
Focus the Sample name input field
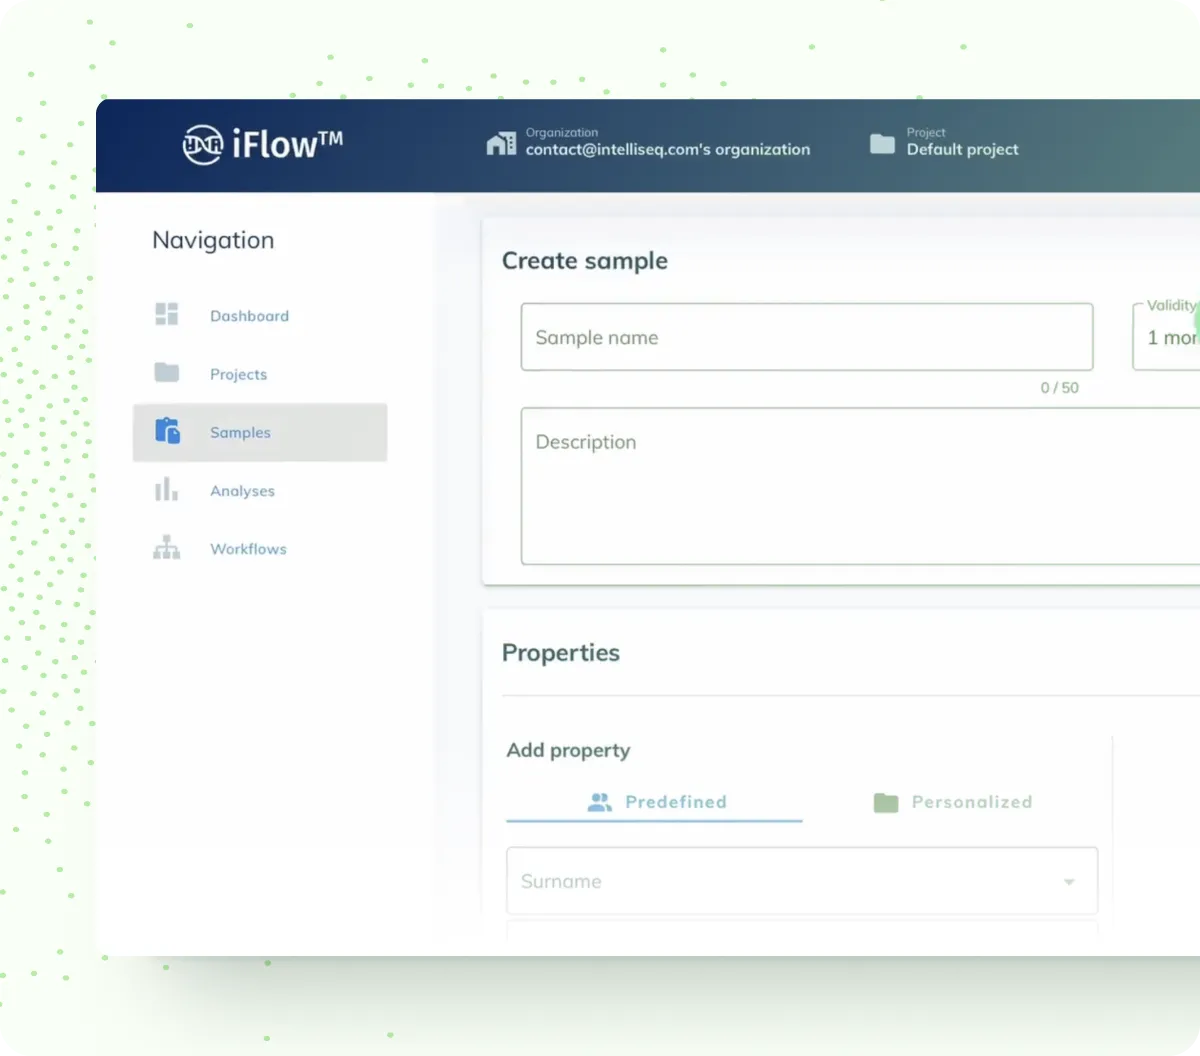pyautogui.click(x=807, y=337)
